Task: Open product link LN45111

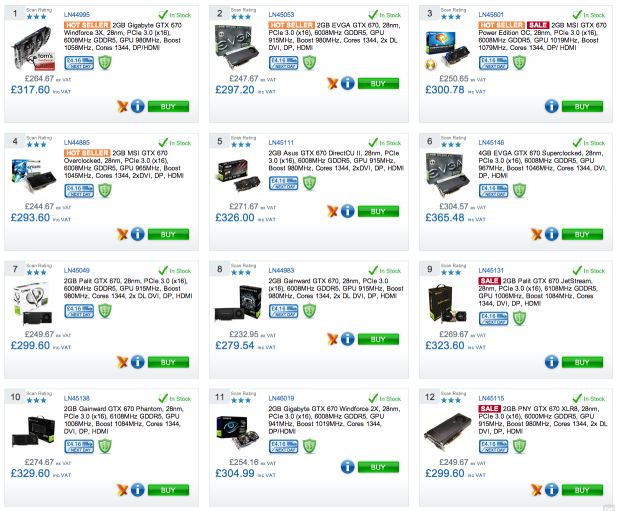Action: click(281, 142)
